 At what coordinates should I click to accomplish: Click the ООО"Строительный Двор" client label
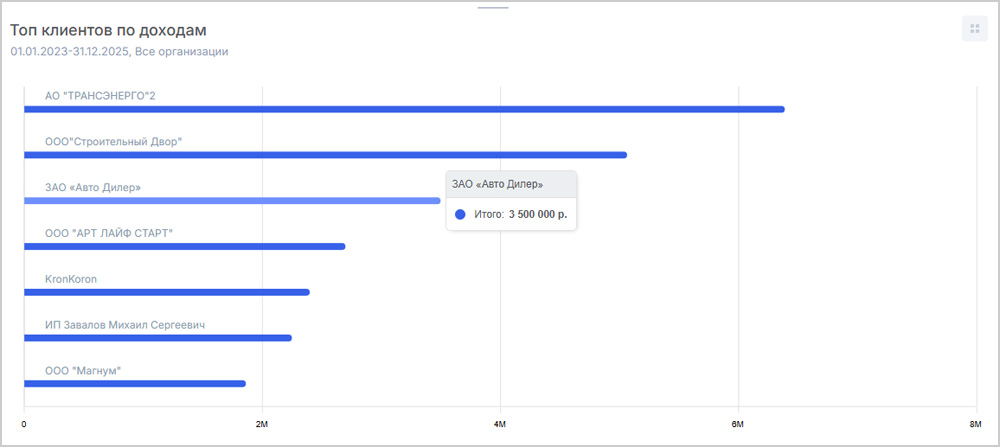point(113,142)
